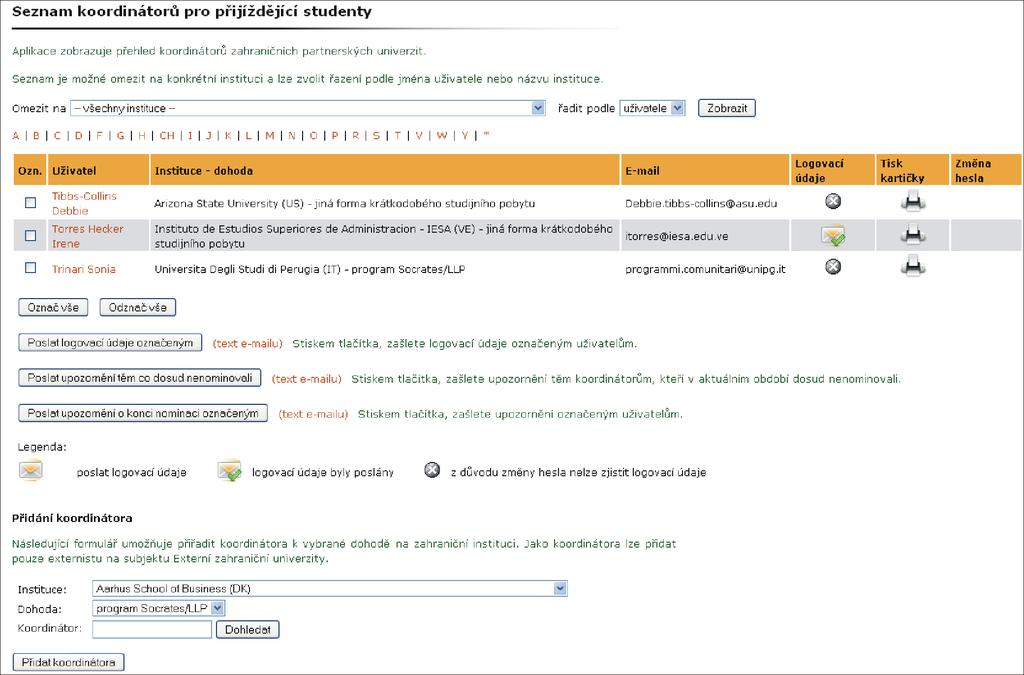Open '(text e-mailu)' link beside logovací údaje button

248,343
